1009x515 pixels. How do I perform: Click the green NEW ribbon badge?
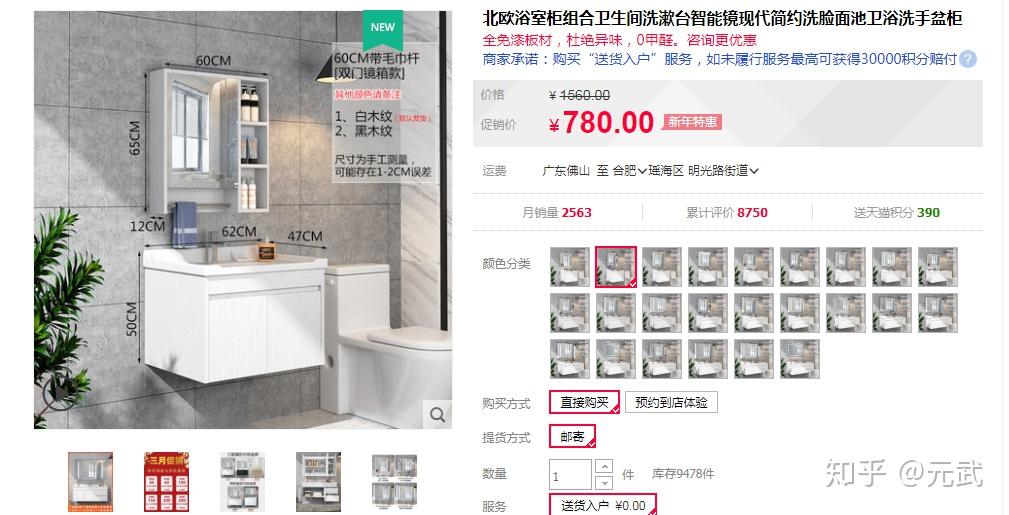(x=383, y=29)
